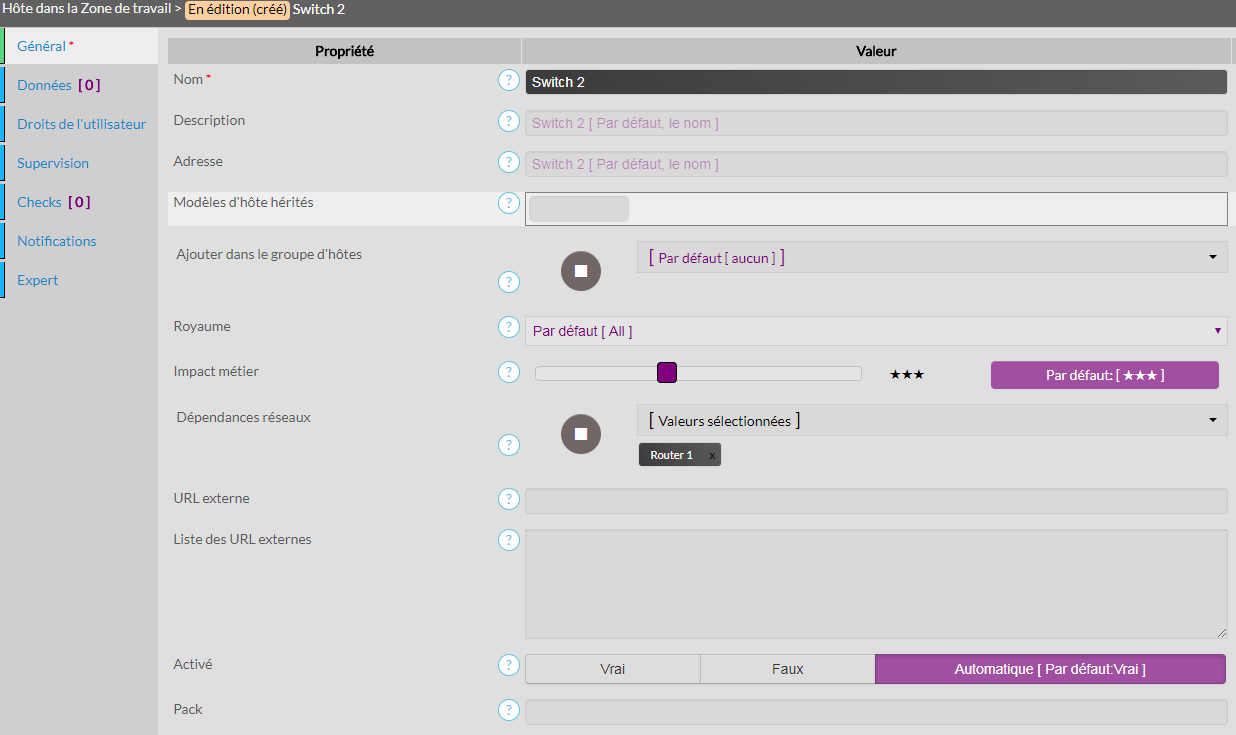
Task: Open help for Impact métier
Action: [509, 372]
